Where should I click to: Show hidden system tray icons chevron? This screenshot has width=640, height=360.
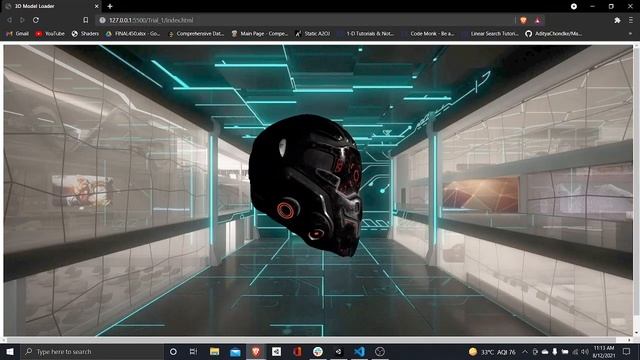(525, 351)
